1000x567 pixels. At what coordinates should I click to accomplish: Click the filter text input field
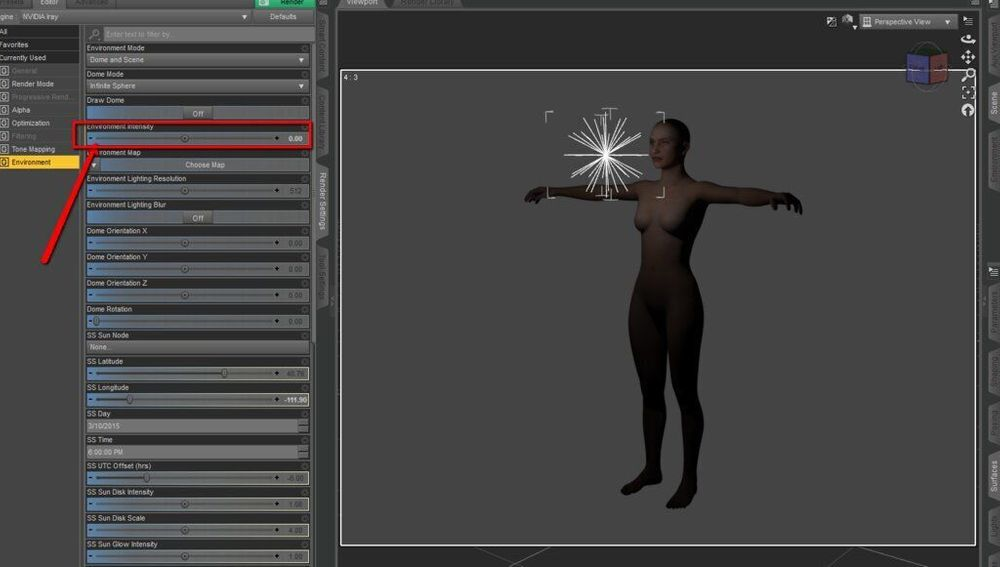tap(209, 34)
